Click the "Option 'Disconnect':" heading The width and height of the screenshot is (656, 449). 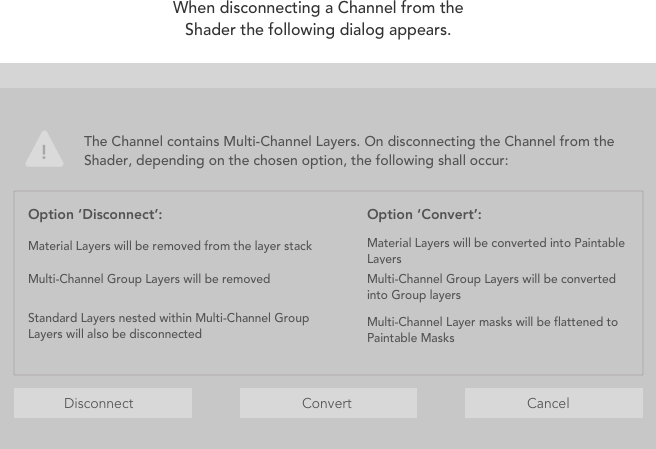click(x=95, y=215)
